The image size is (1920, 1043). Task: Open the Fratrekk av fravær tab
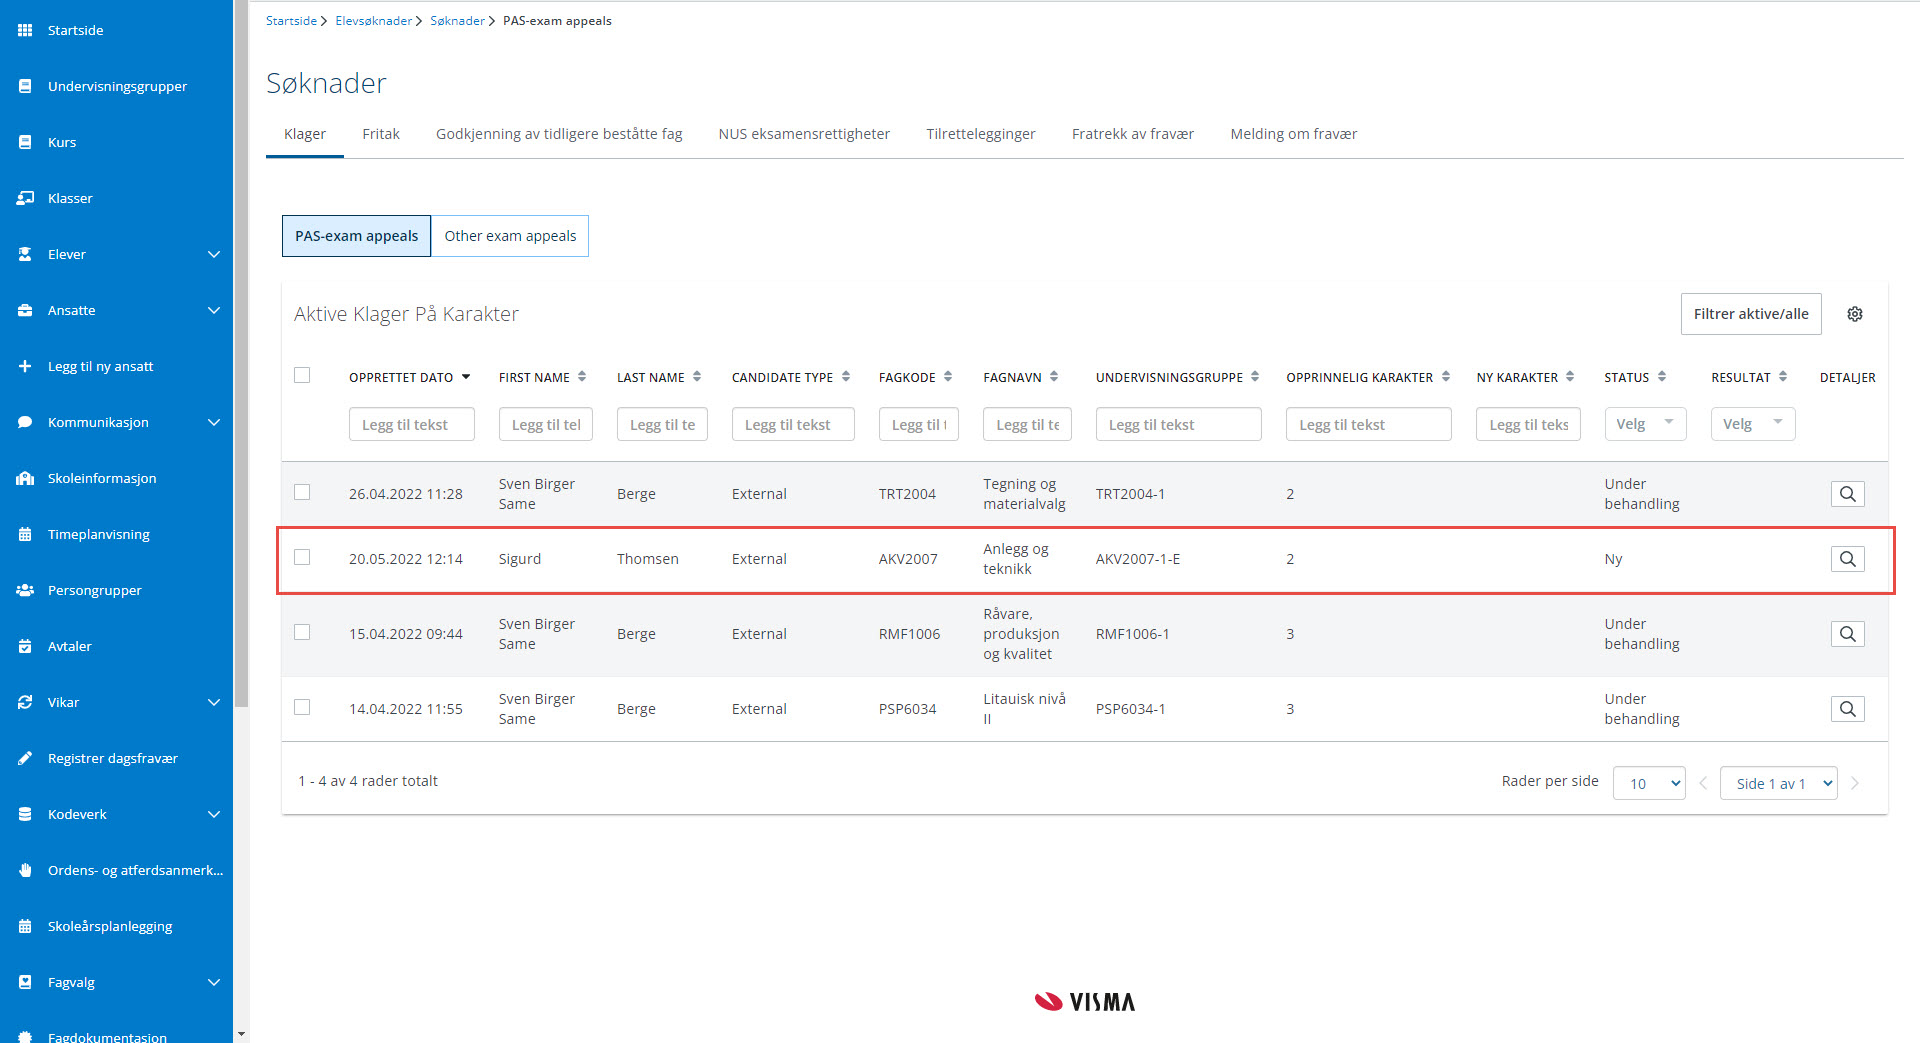pyautogui.click(x=1133, y=134)
